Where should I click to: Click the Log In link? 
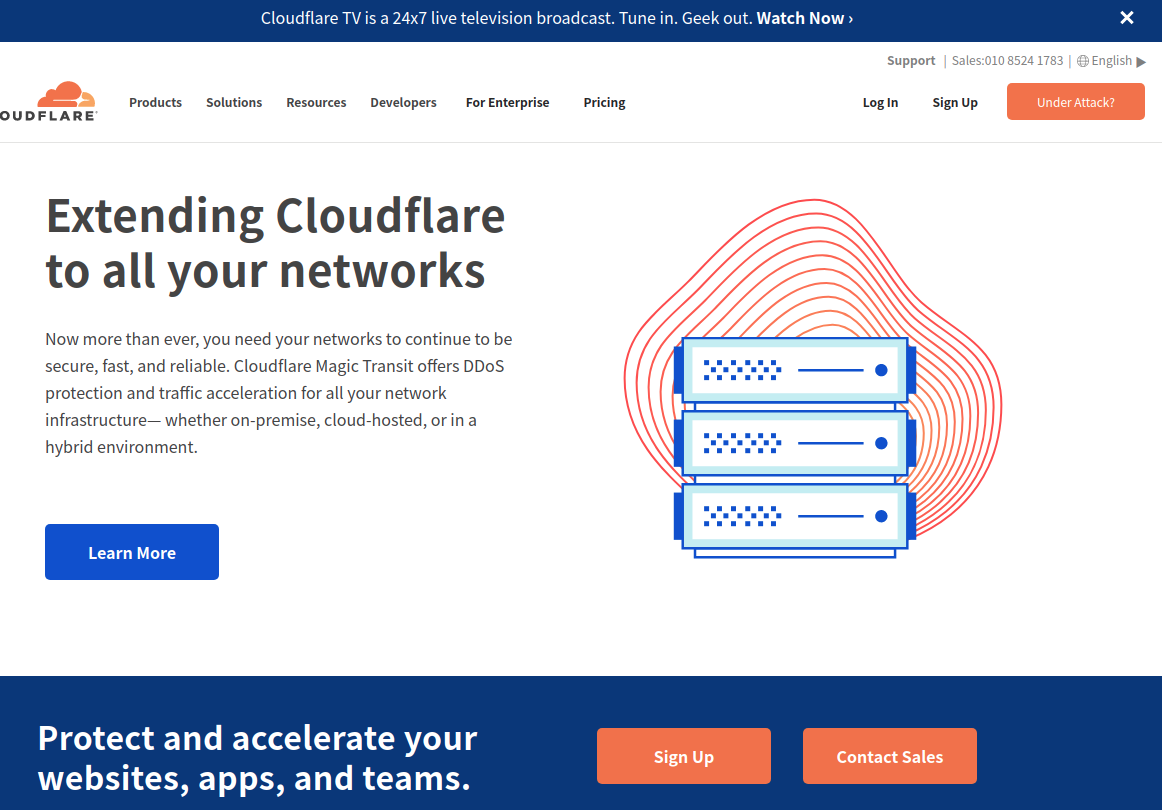(880, 102)
